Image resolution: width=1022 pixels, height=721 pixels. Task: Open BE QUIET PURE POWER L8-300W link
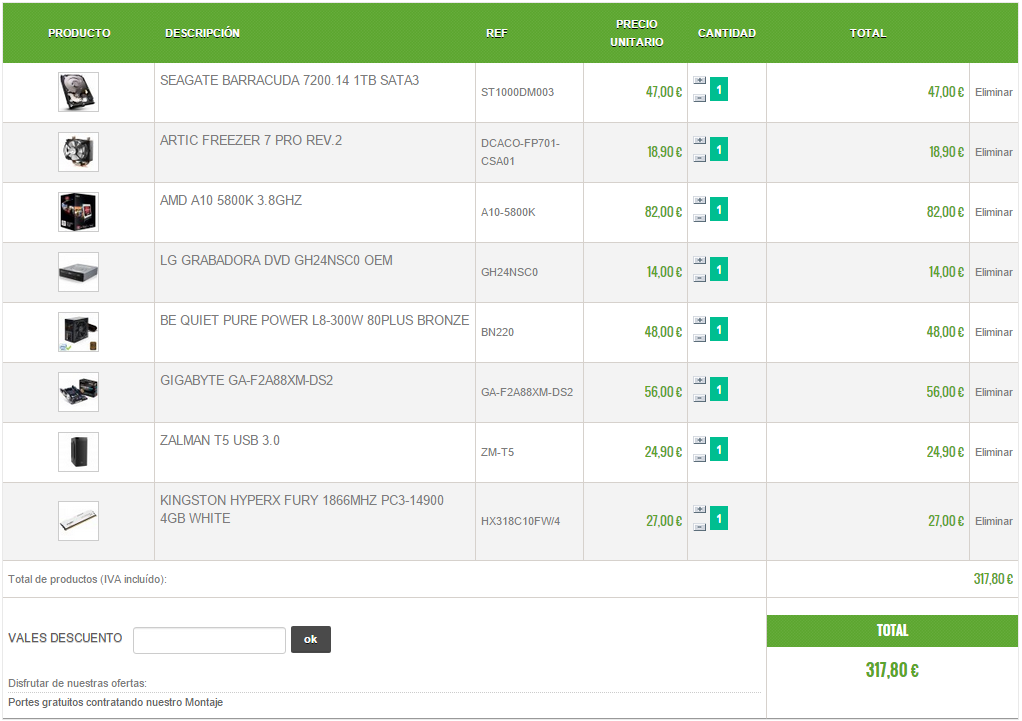point(314,320)
